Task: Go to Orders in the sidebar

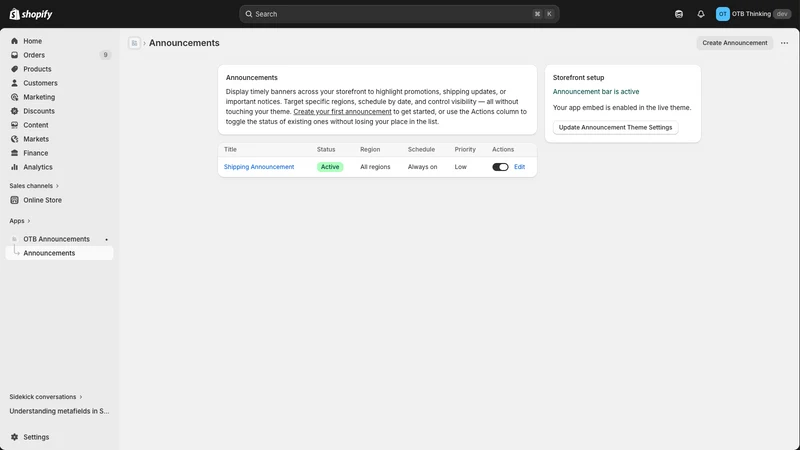Action: 59,55
